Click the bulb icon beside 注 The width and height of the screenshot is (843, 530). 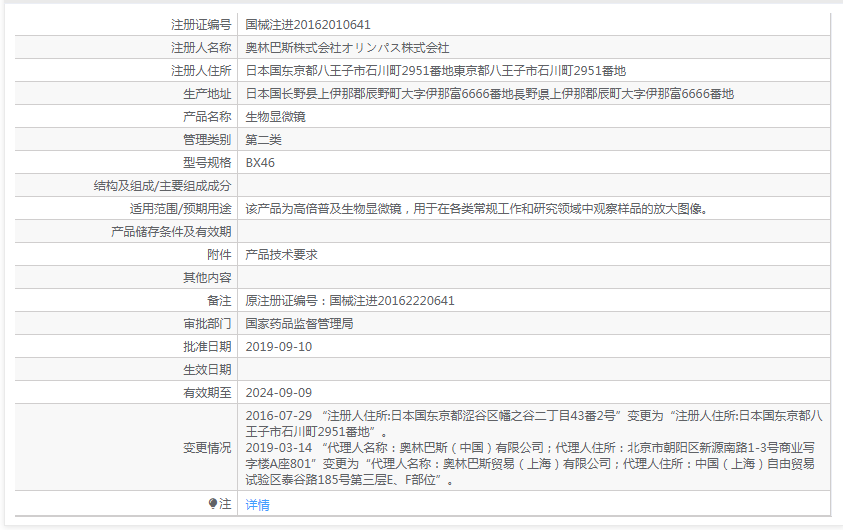point(212,504)
